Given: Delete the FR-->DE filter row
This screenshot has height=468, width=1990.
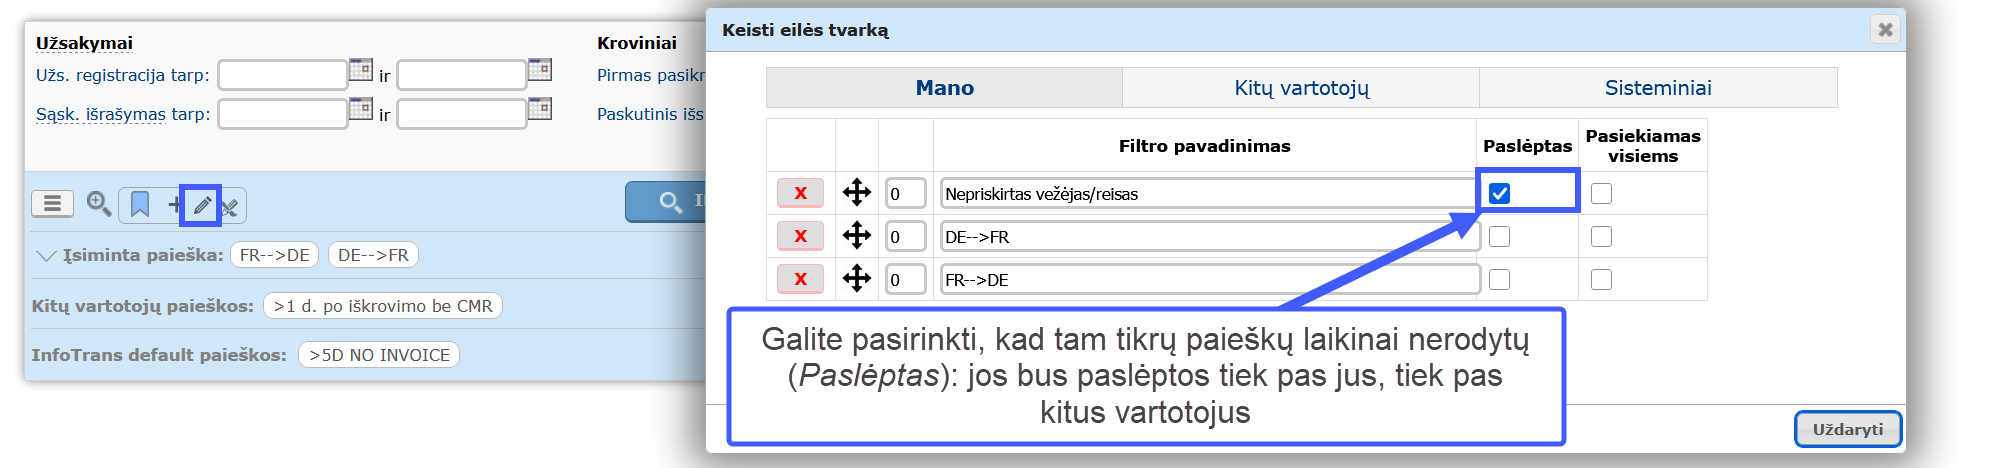Looking at the screenshot, I should (x=800, y=279).
